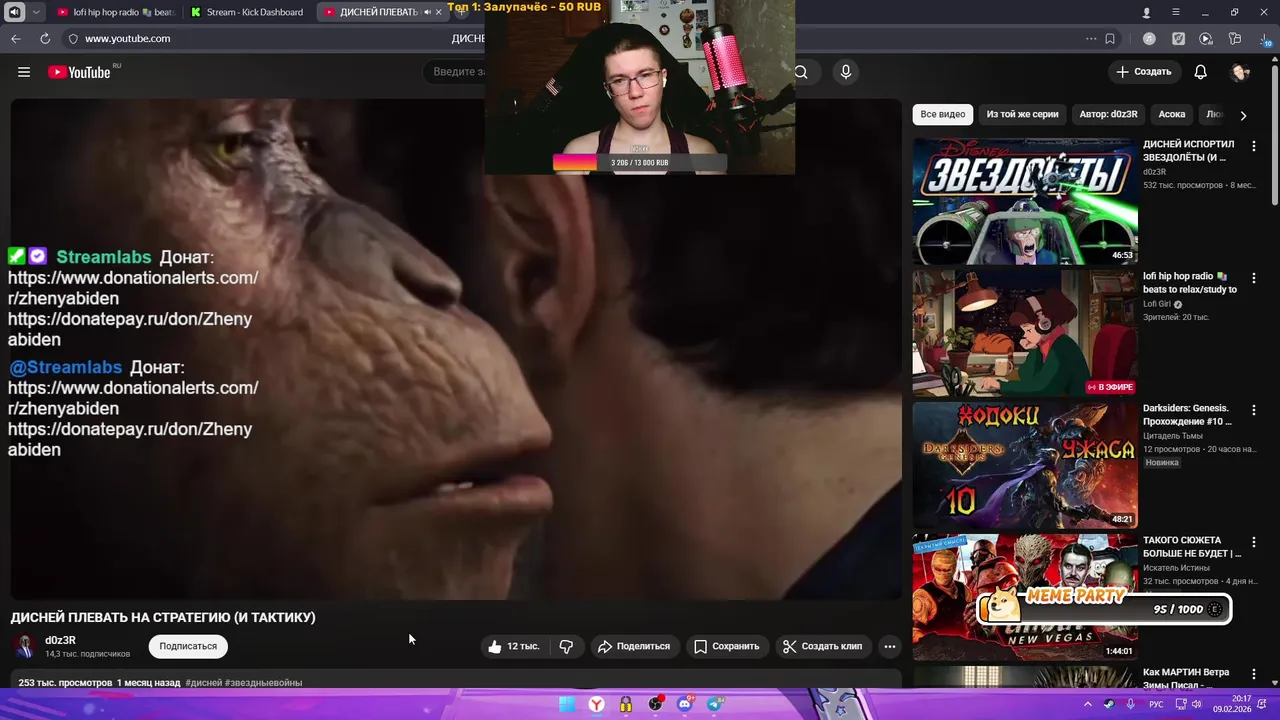This screenshot has height=720, width=1280.
Task: Switch keyboard language РУС indicator
Action: [x=1156, y=704]
